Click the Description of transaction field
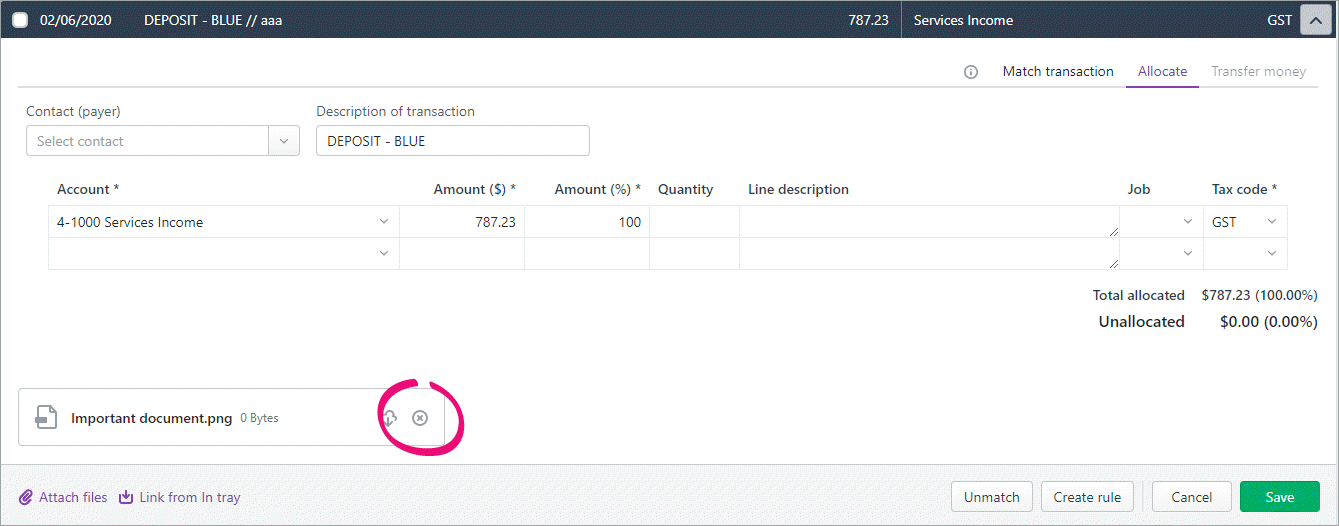 453,141
